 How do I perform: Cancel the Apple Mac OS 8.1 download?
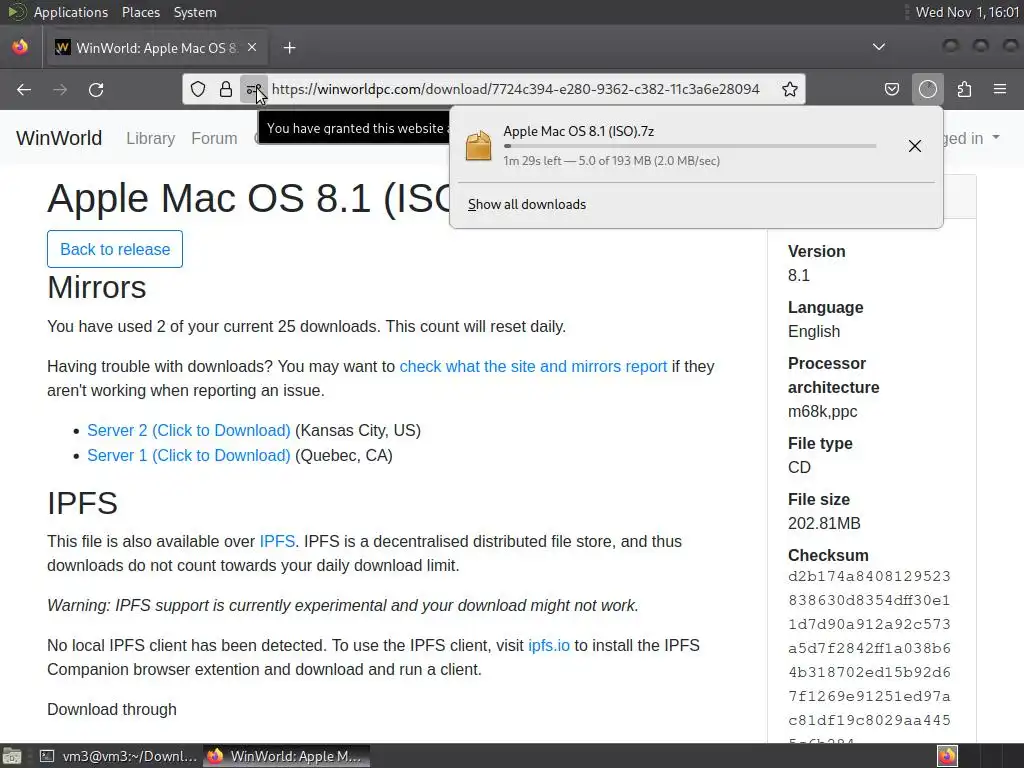pyautogui.click(x=915, y=146)
